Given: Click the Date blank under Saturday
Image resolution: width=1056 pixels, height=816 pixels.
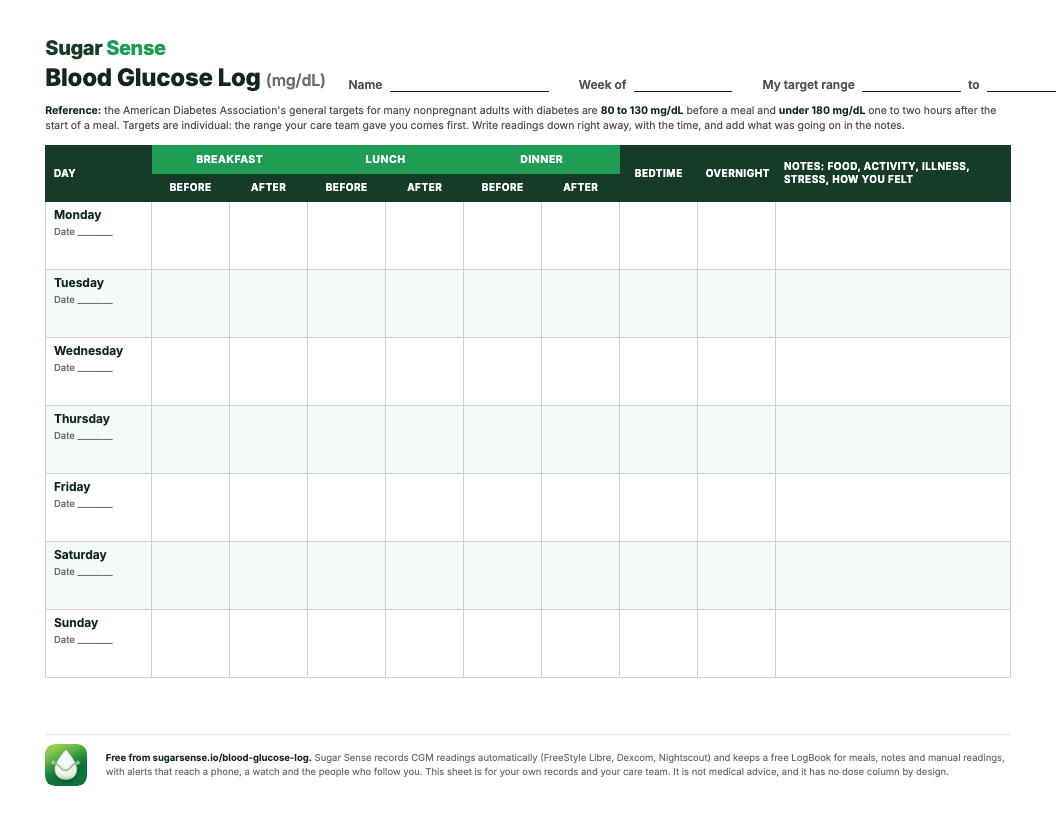Looking at the screenshot, I should point(95,574).
